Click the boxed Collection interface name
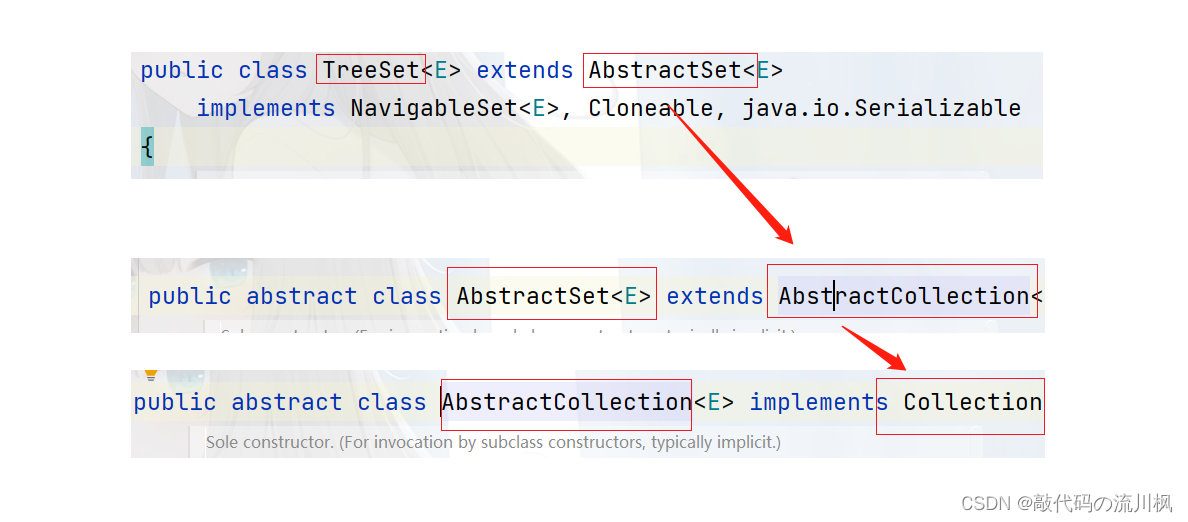The height and width of the screenshot is (522, 1188). [973, 402]
